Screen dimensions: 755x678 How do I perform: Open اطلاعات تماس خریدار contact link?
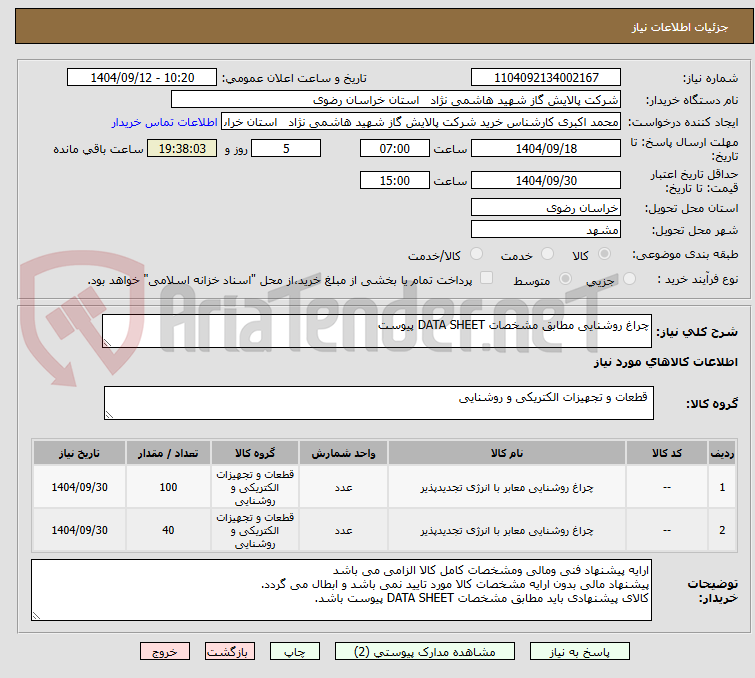[165, 122]
